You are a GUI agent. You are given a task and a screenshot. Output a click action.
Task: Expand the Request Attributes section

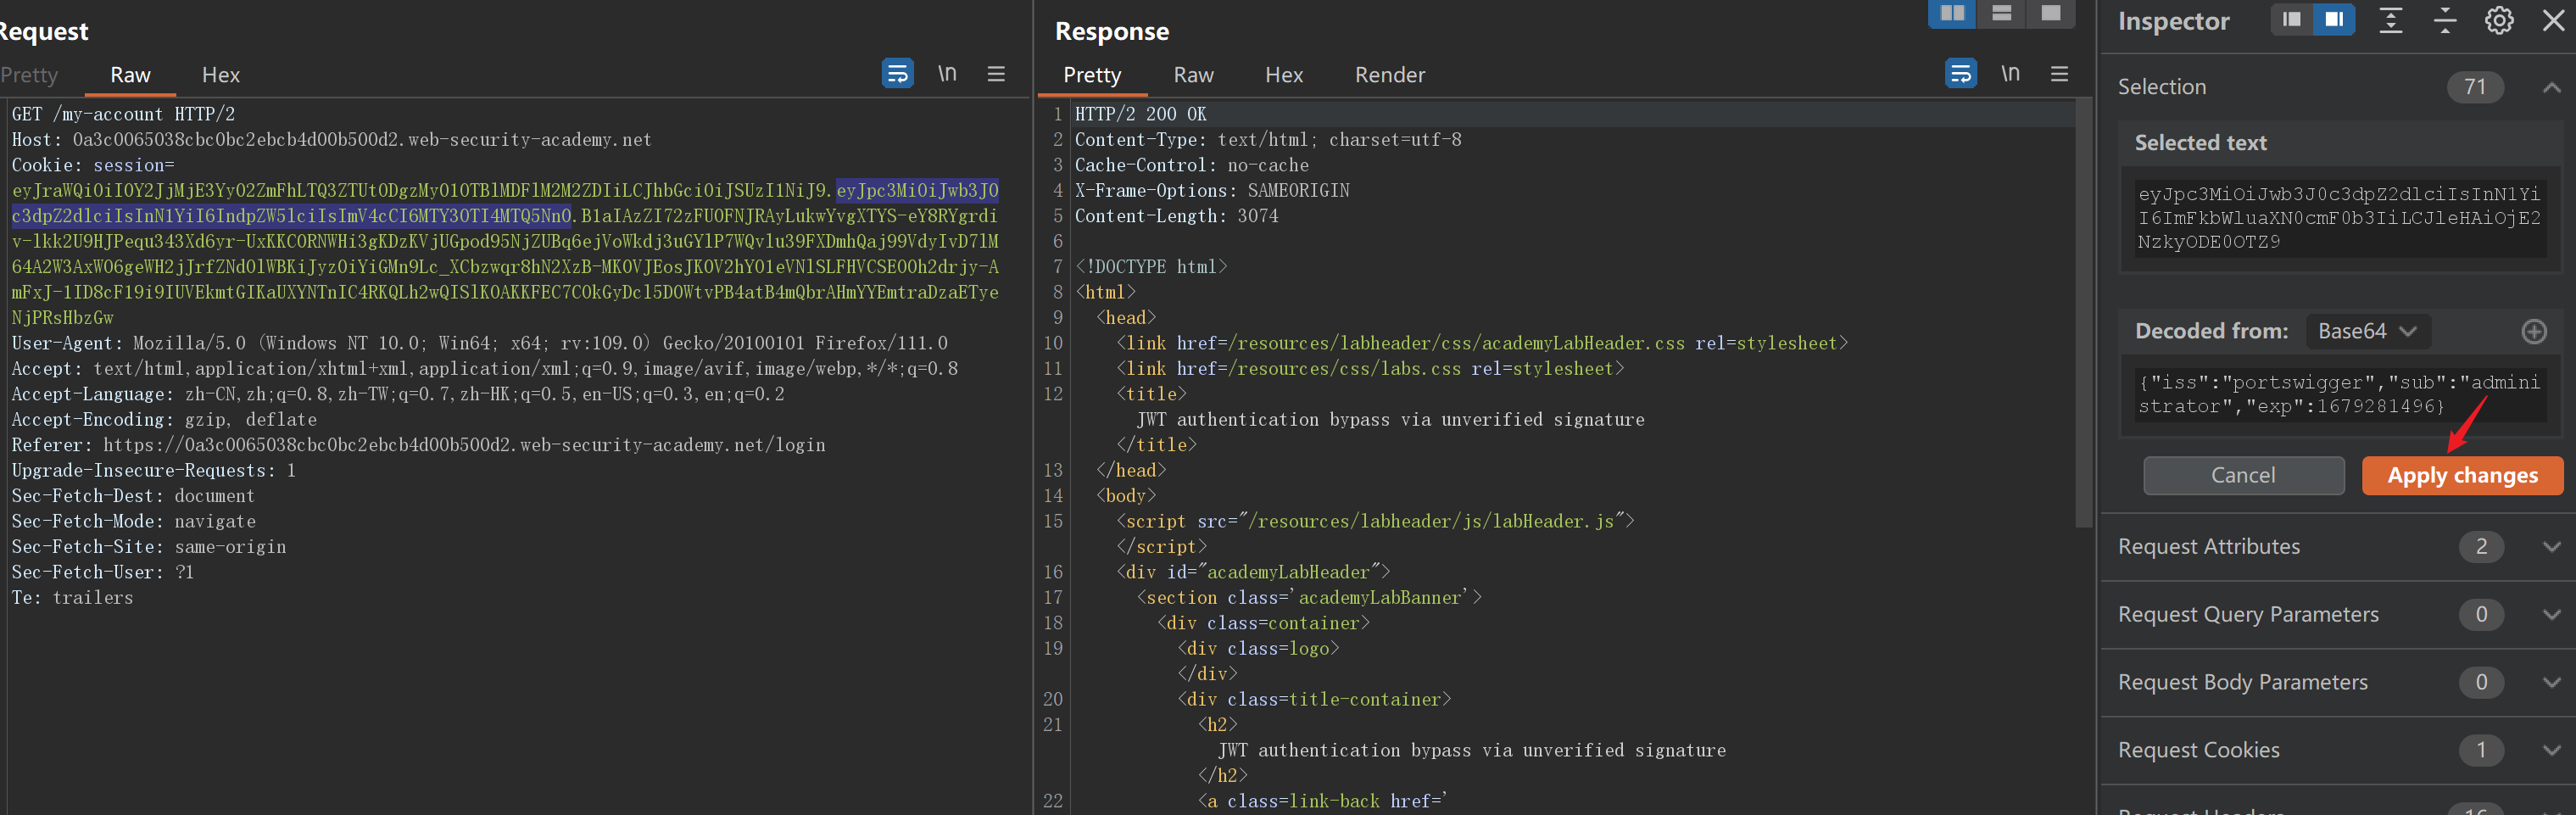(2551, 547)
